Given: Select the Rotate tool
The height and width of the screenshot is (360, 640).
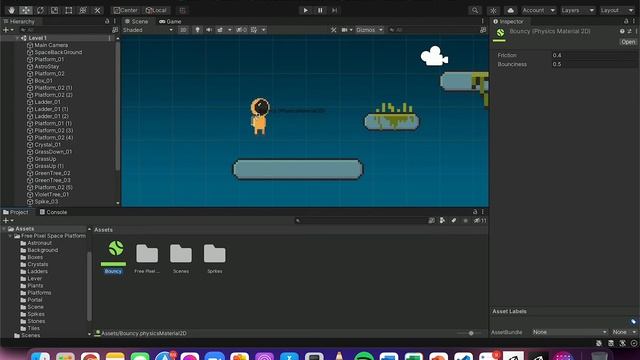Looking at the screenshot, I should click(x=40, y=10).
